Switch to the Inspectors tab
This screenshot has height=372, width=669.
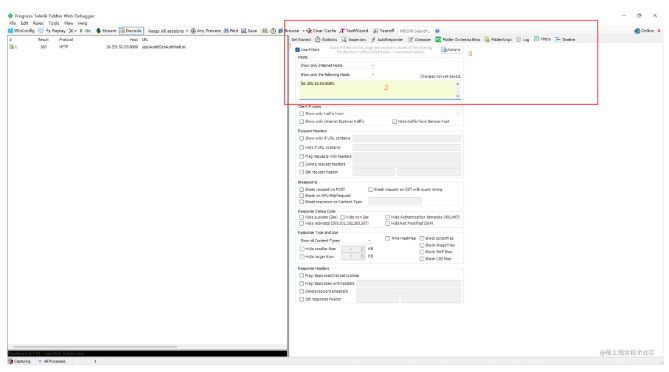click(x=354, y=39)
